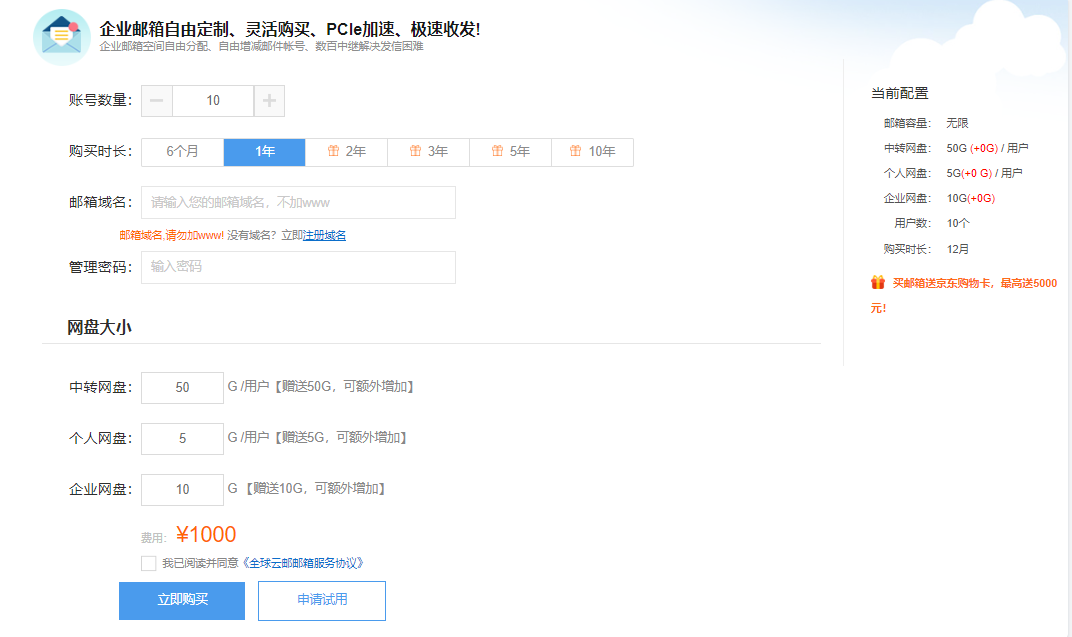
Task: Click the 申请试用 trial button
Action: tap(321, 600)
